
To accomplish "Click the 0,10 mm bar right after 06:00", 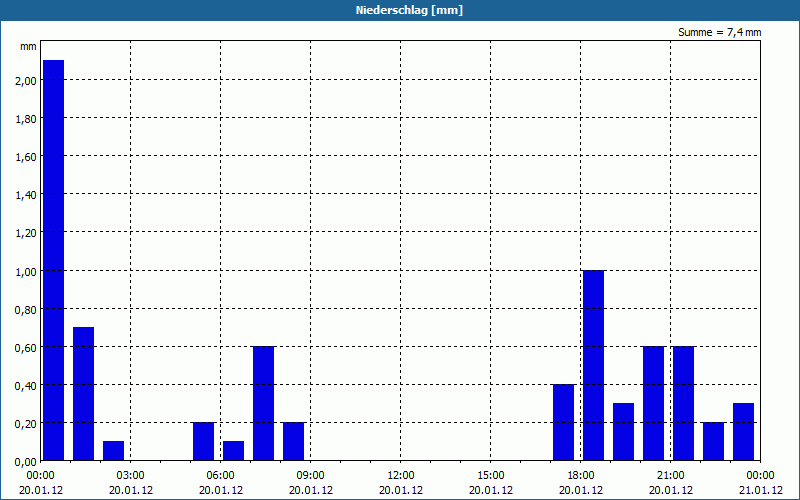I will [234, 451].
